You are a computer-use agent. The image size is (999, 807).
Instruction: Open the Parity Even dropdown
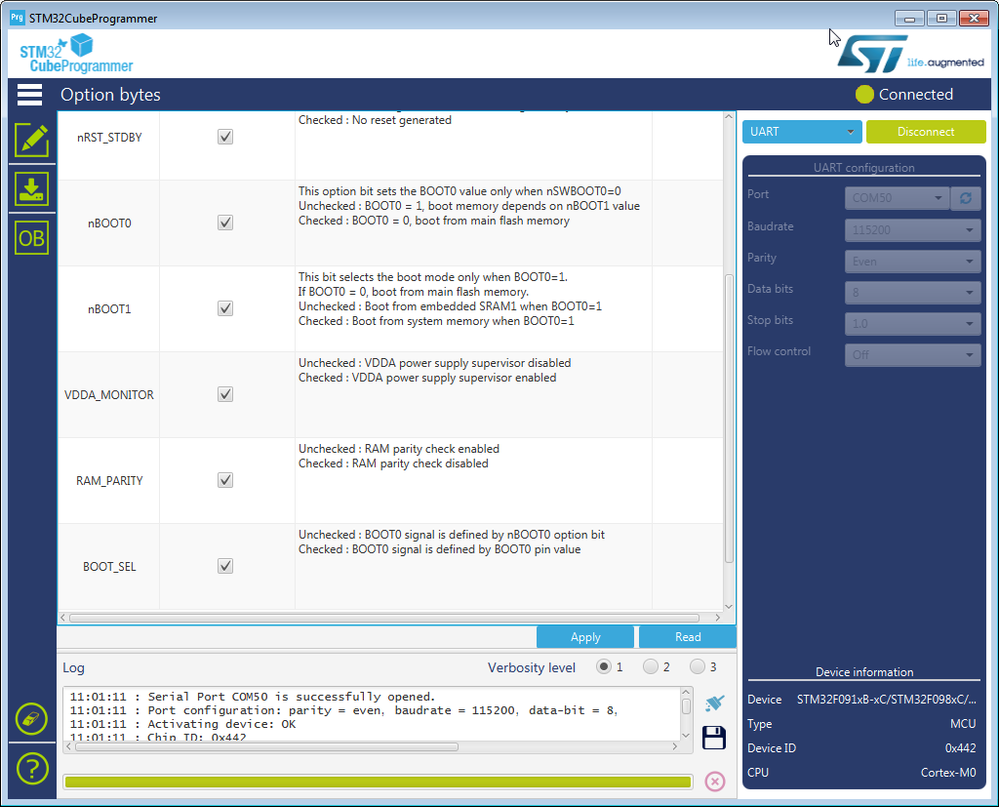pos(912,261)
